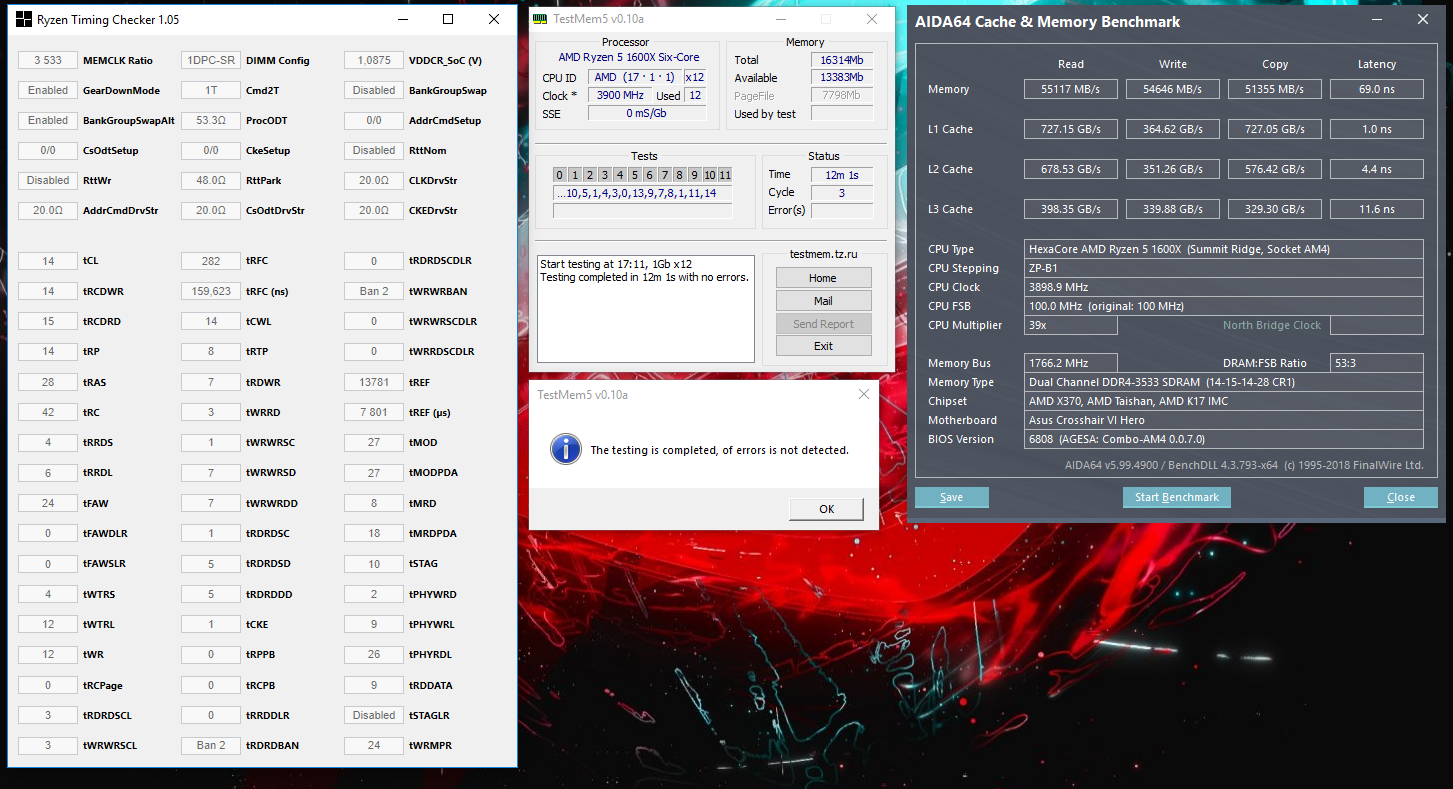Viewport: 1453px width, 789px height.
Task: Click the Mail button in TestMem5
Action: point(823,301)
